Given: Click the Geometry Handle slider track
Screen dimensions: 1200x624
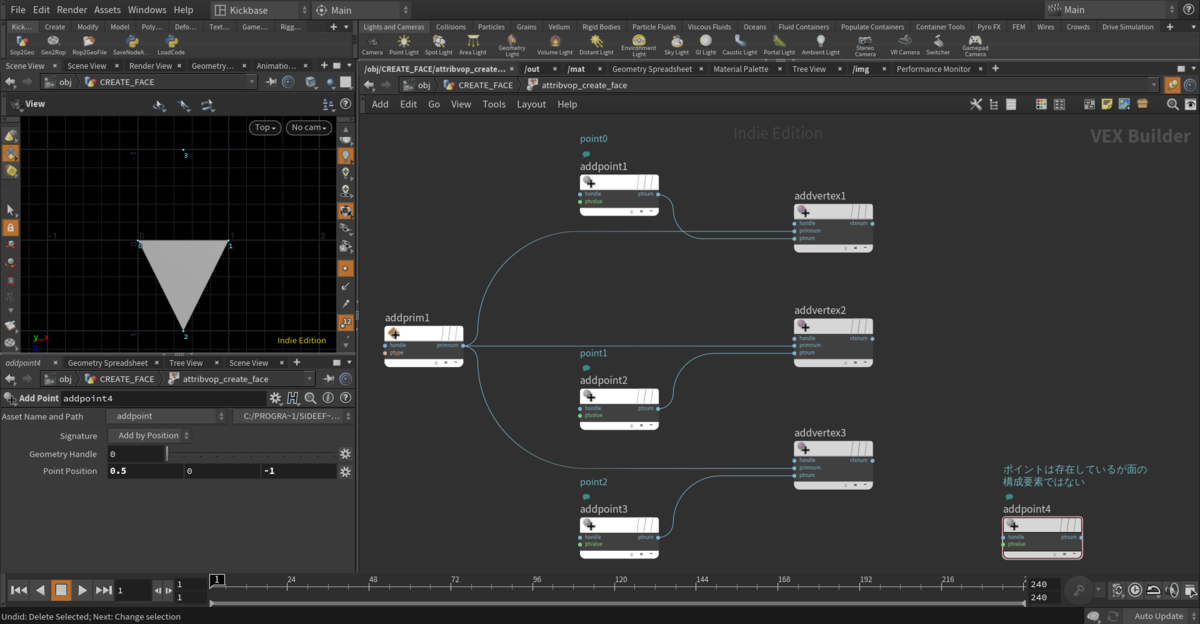Looking at the screenshot, I should point(250,454).
